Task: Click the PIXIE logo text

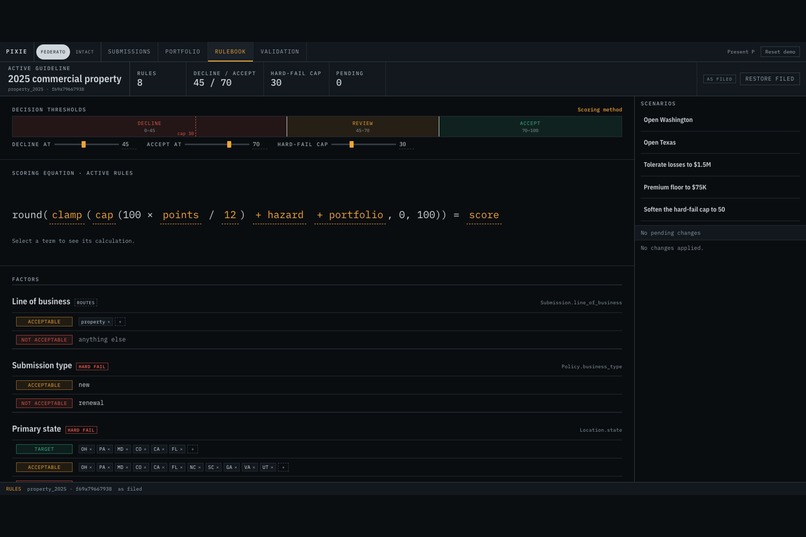Action: pos(16,52)
